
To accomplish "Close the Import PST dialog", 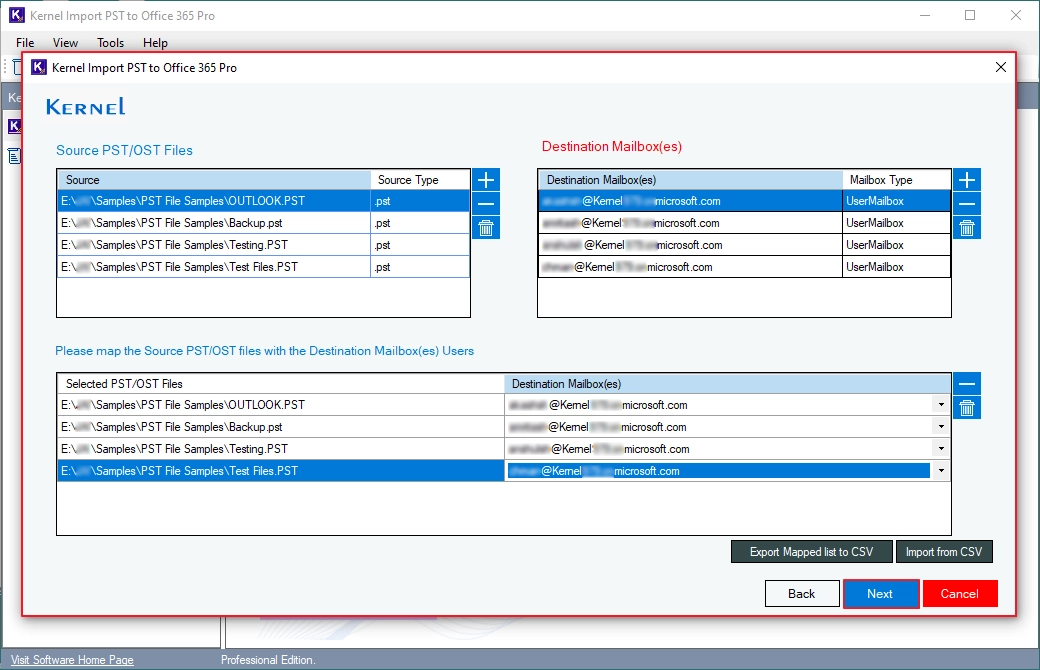I will click(1001, 67).
